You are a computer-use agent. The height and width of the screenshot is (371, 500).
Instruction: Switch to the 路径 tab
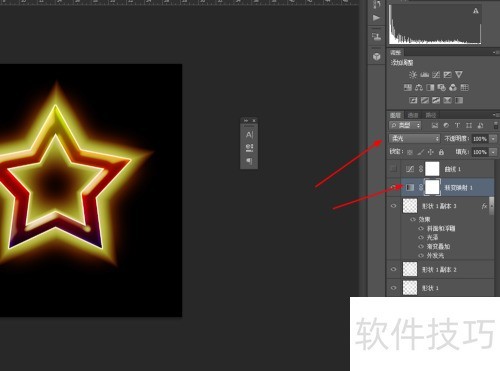coord(431,115)
